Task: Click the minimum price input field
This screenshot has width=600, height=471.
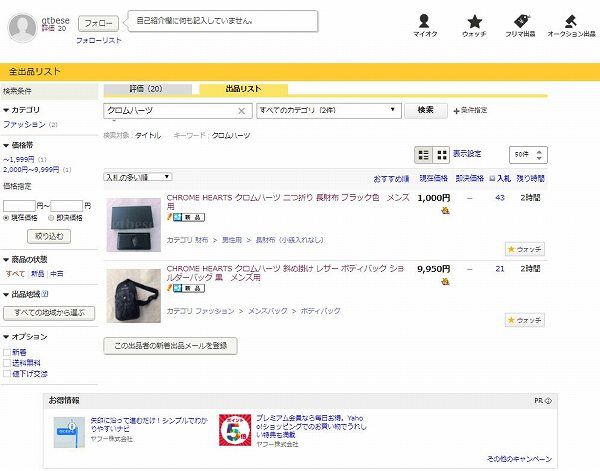Action: click(x=19, y=206)
